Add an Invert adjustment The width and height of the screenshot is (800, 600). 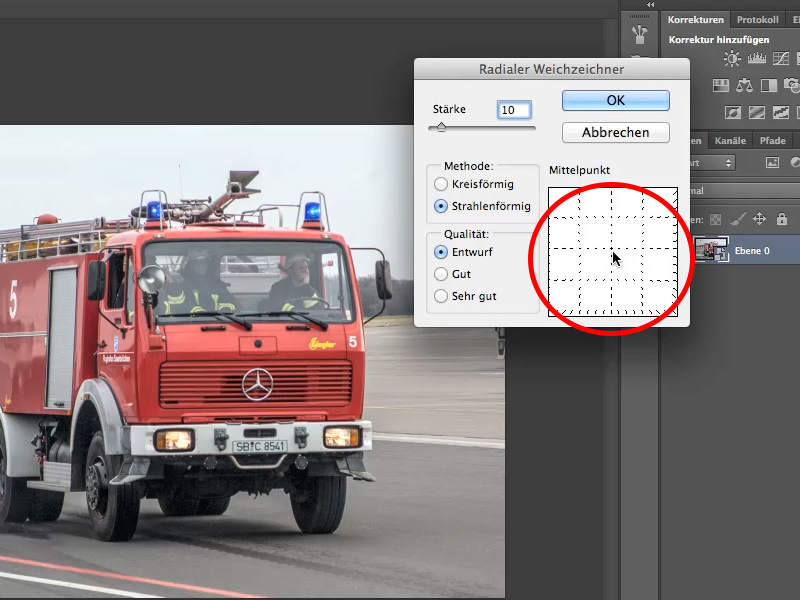(733, 112)
